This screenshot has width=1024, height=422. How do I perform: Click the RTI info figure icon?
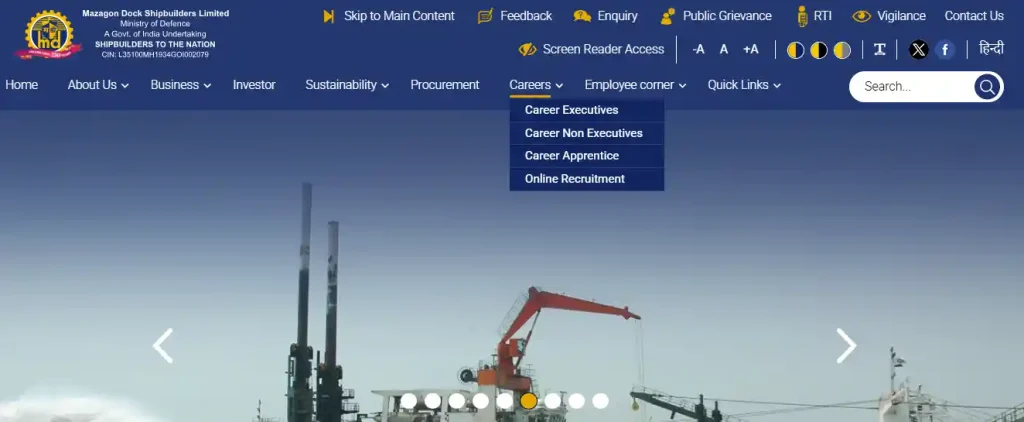click(x=802, y=16)
